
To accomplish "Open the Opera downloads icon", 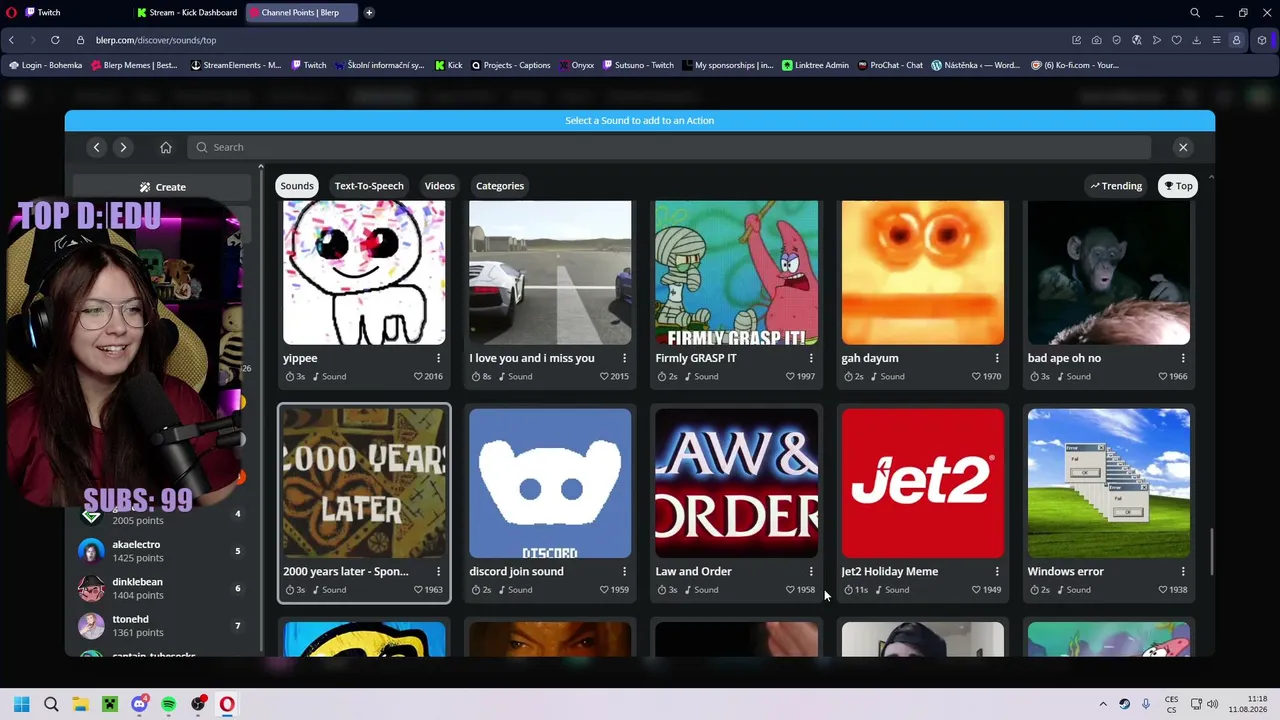I will coord(1197,40).
